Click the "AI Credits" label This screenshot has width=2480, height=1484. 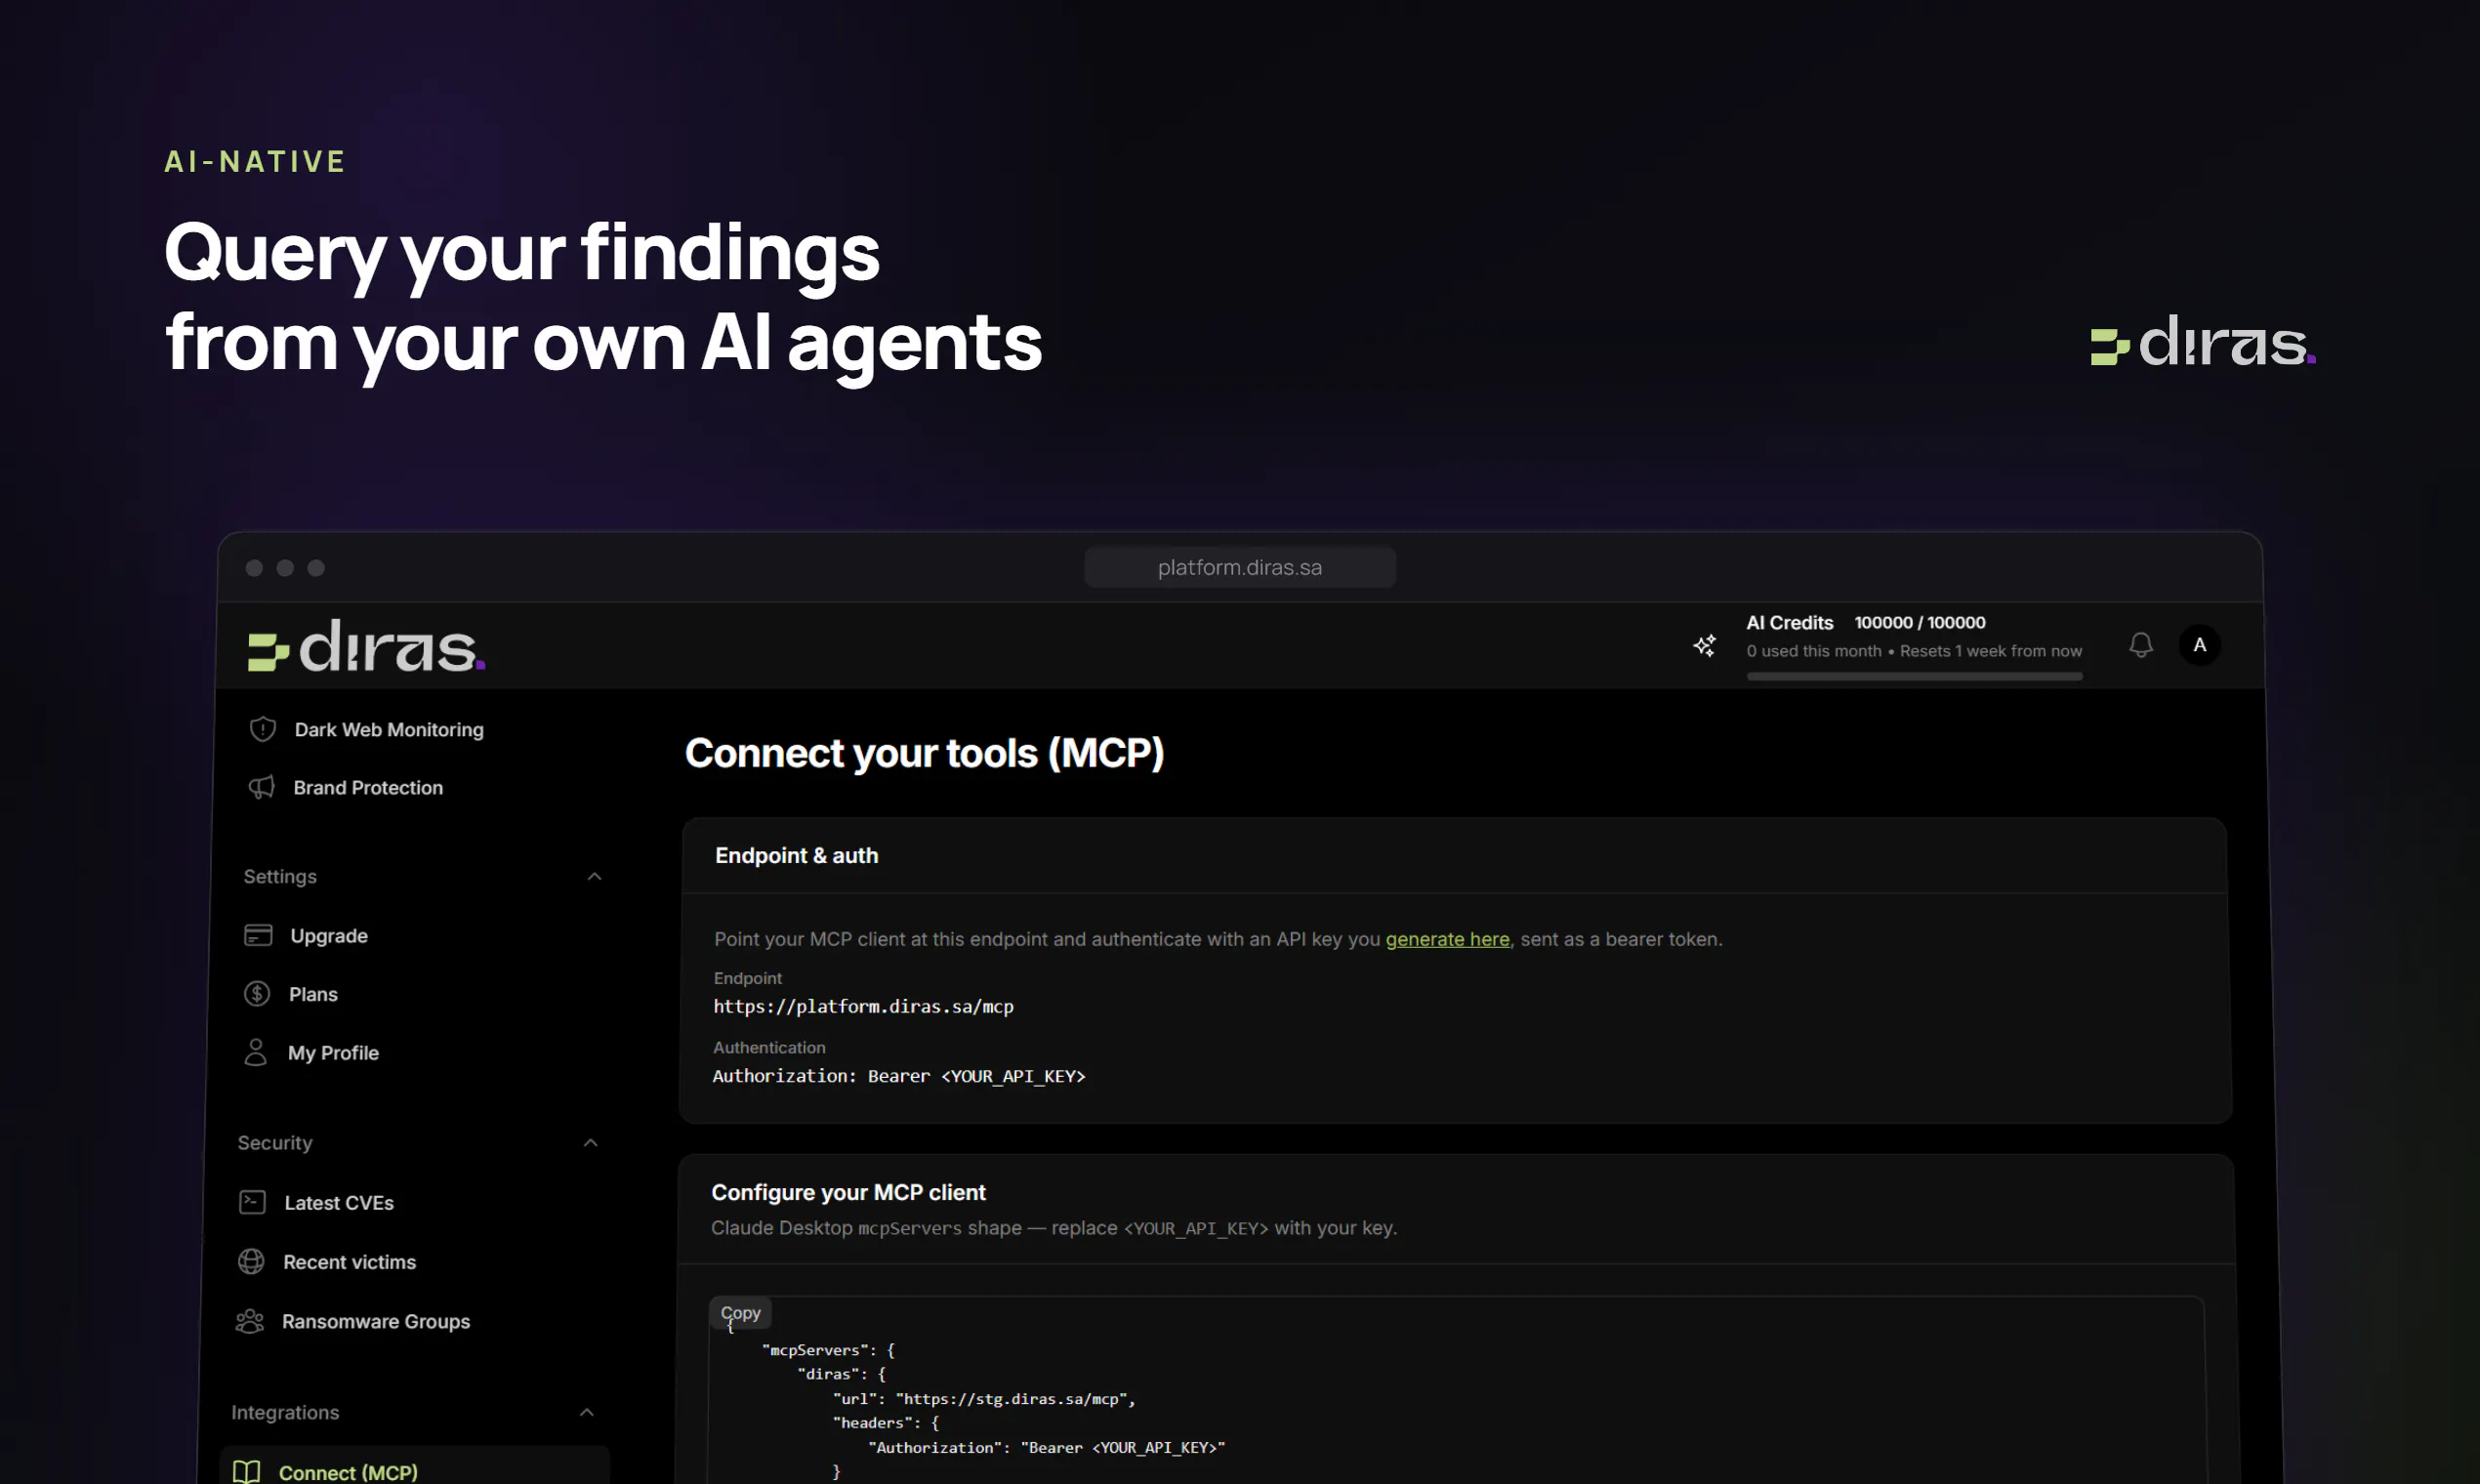click(1789, 623)
